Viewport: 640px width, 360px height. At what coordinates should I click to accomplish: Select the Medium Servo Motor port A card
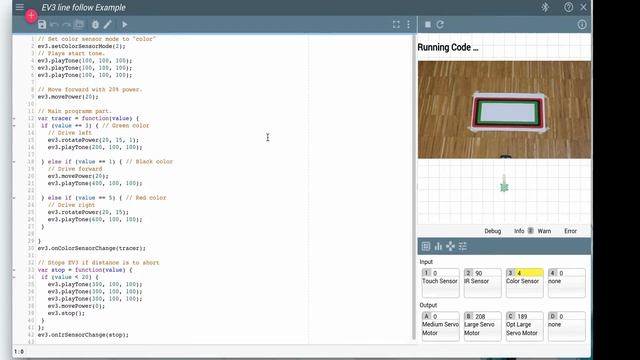[x=440, y=326]
